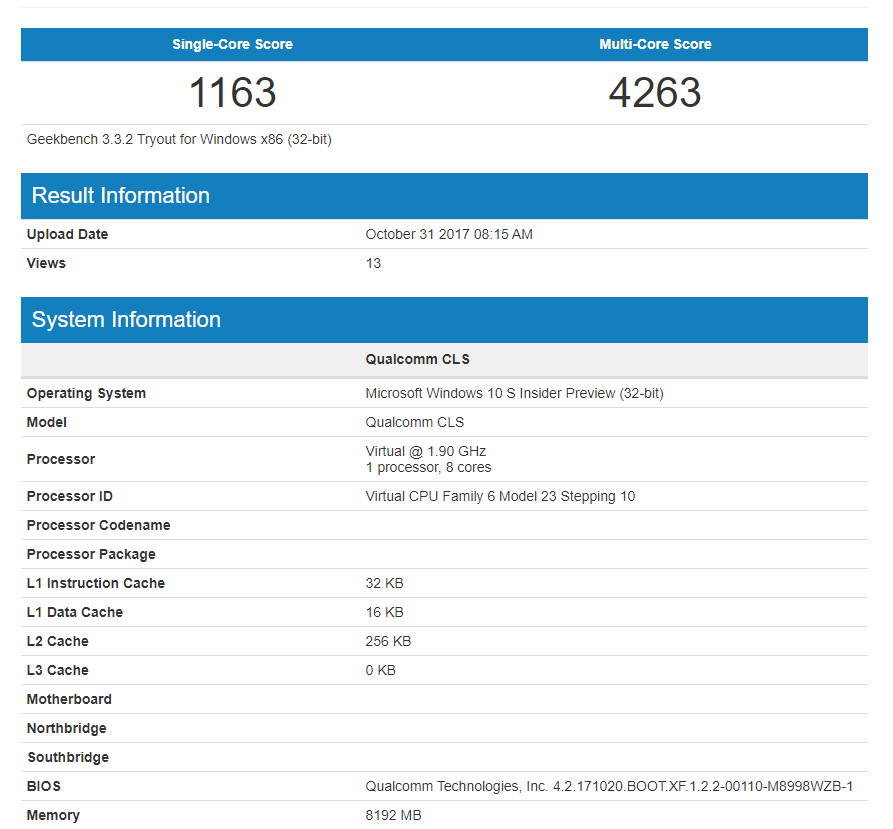893x829 pixels.
Task: Select the upload date October 31 2017 08:15 AM
Action: pyautogui.click(x=449, y=234)
